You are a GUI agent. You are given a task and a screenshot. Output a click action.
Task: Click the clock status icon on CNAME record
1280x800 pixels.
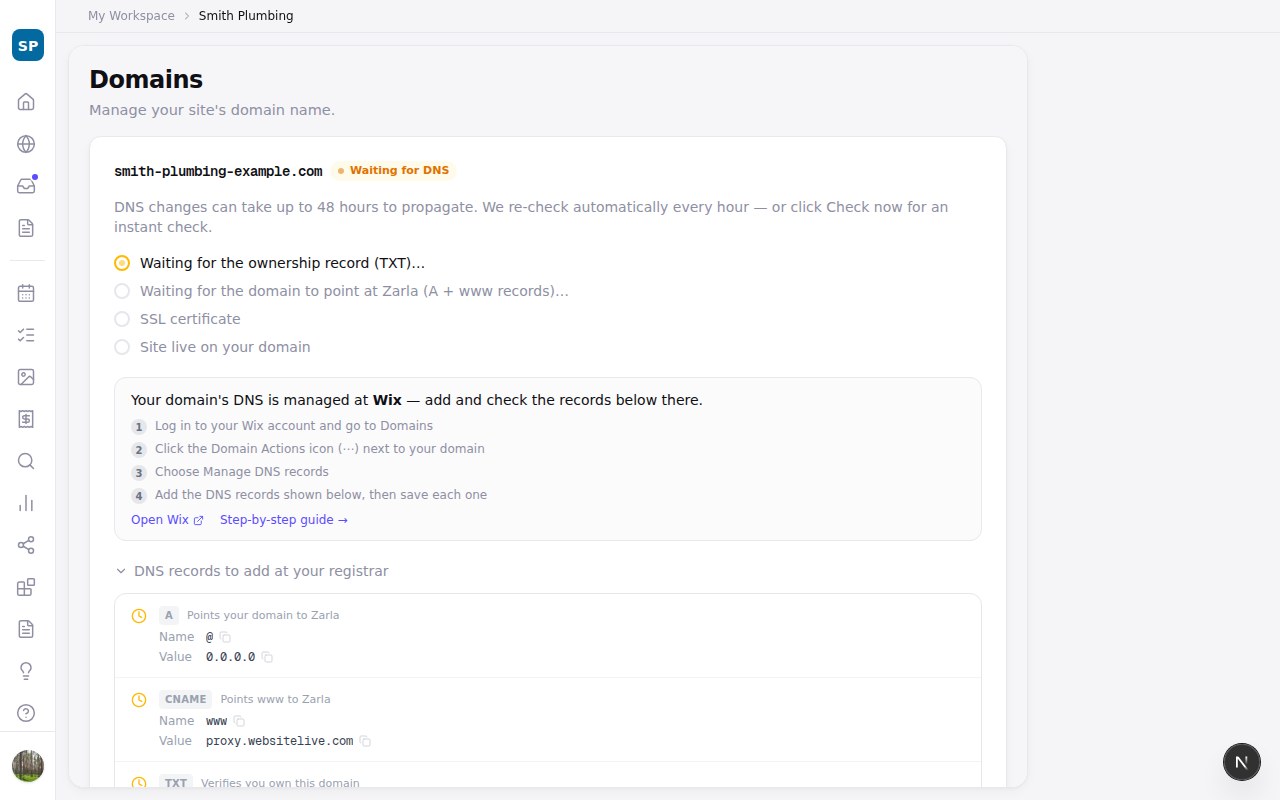139,700
